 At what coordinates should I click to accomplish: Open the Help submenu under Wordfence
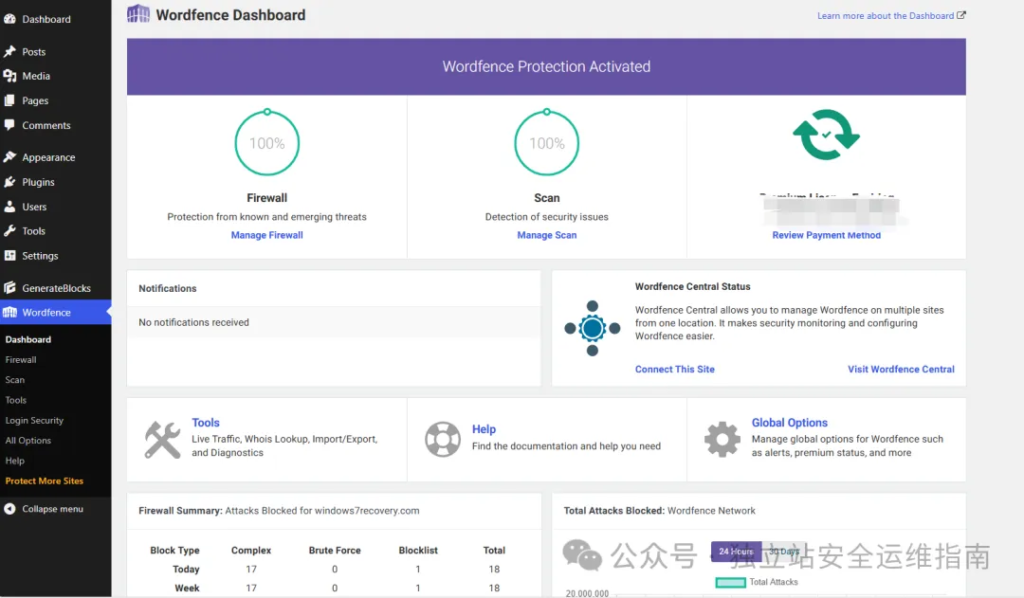pos(15,461)
